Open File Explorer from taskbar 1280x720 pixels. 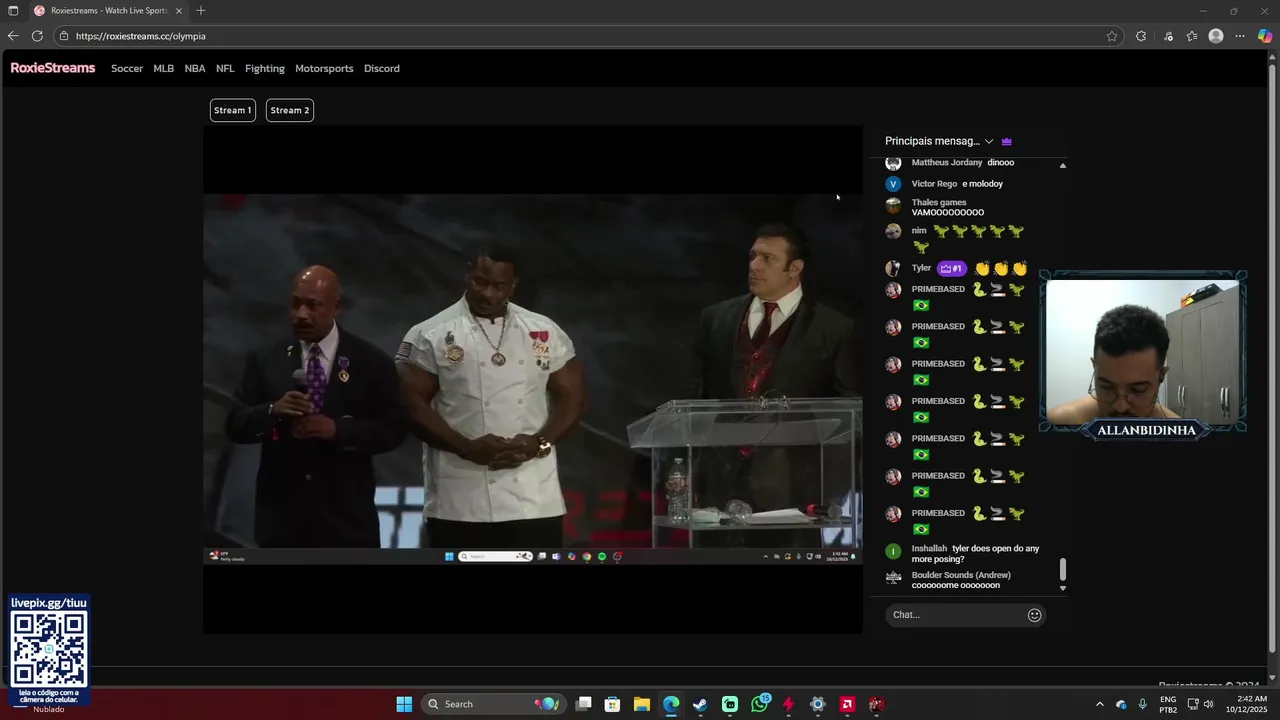coord(642,704)
